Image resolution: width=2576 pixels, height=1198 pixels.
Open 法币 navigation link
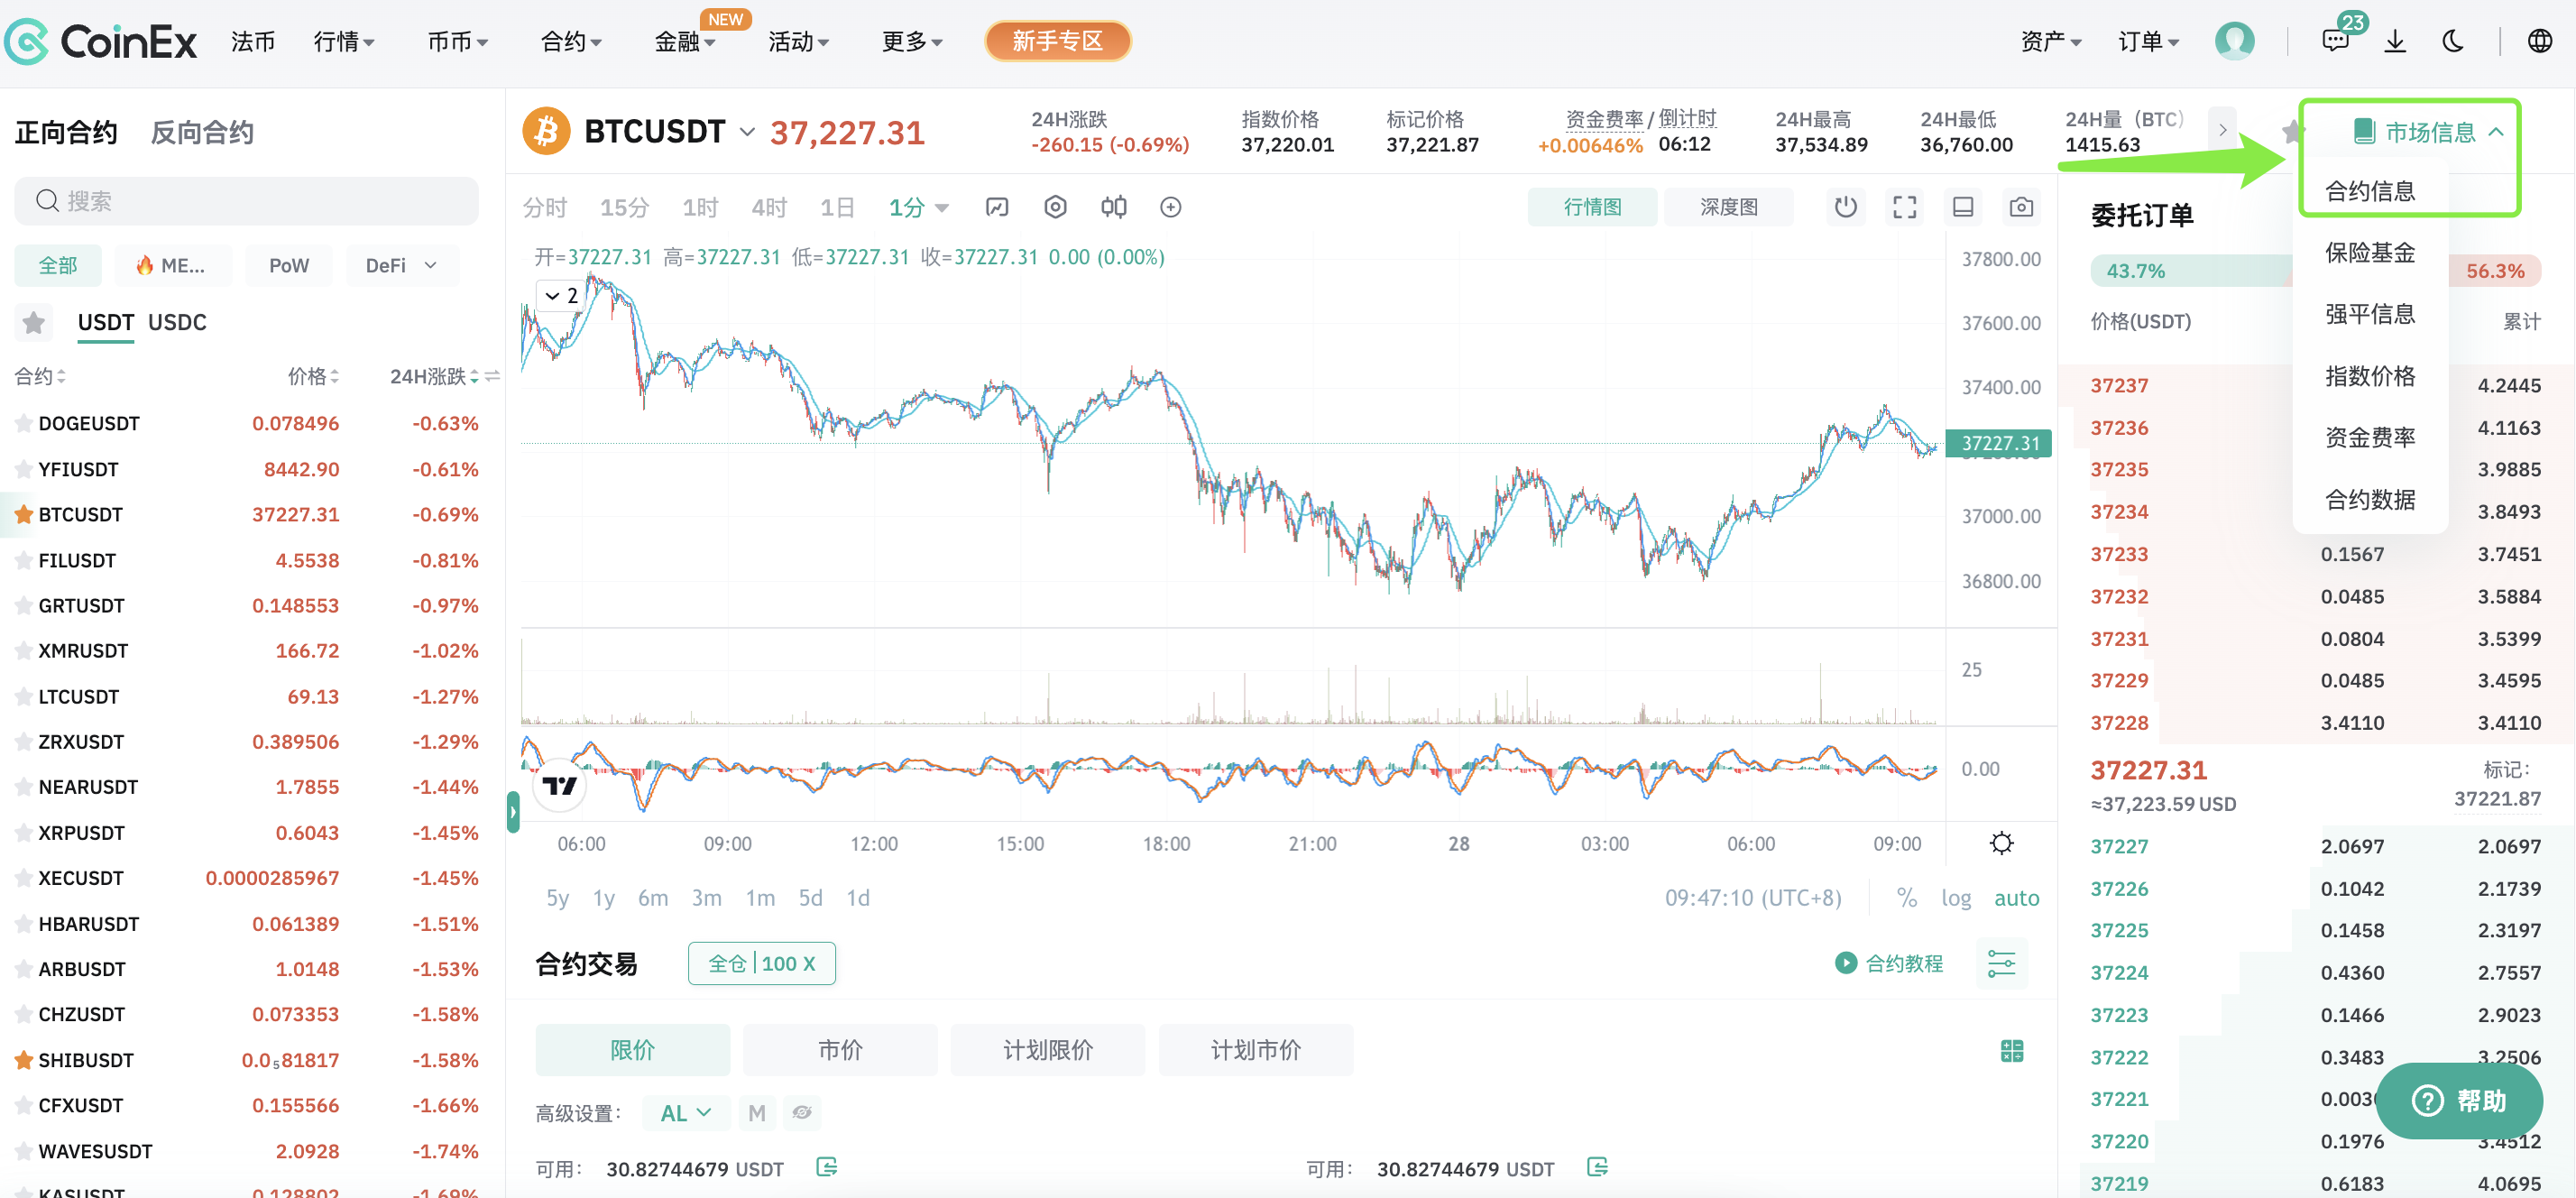tap(253, 41)
